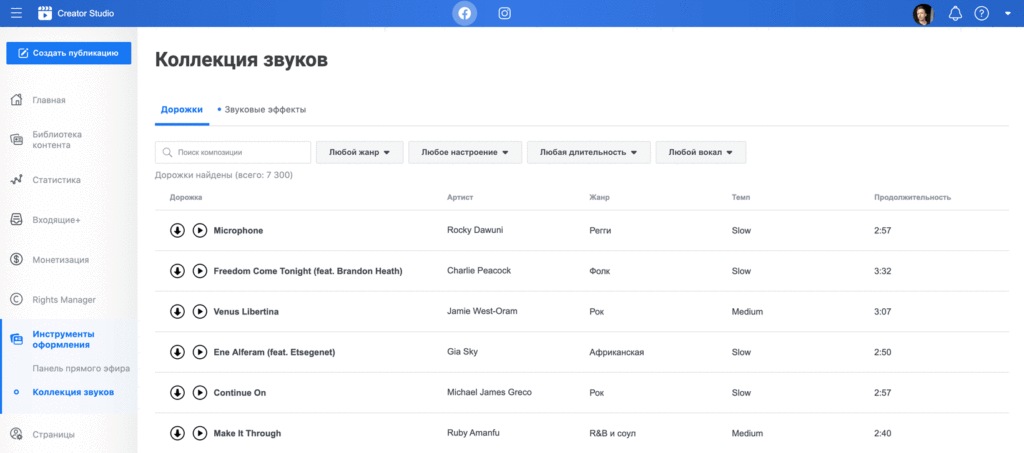Play the Venus Libertina track
Viewport: 1024px width, 453px height.
[x=200, y=311]
